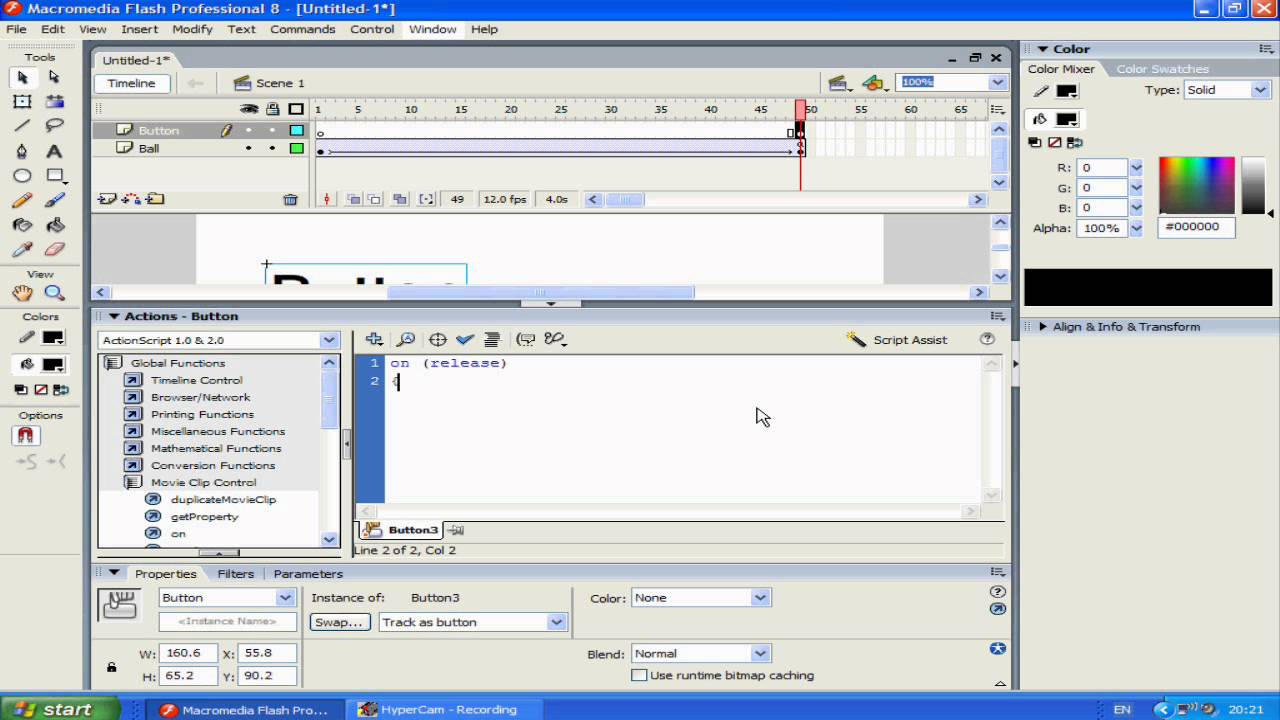Toggle outline square of Button layer
Image resolution: width=1280 pixels, height=720 pixels.
[296, 130]
